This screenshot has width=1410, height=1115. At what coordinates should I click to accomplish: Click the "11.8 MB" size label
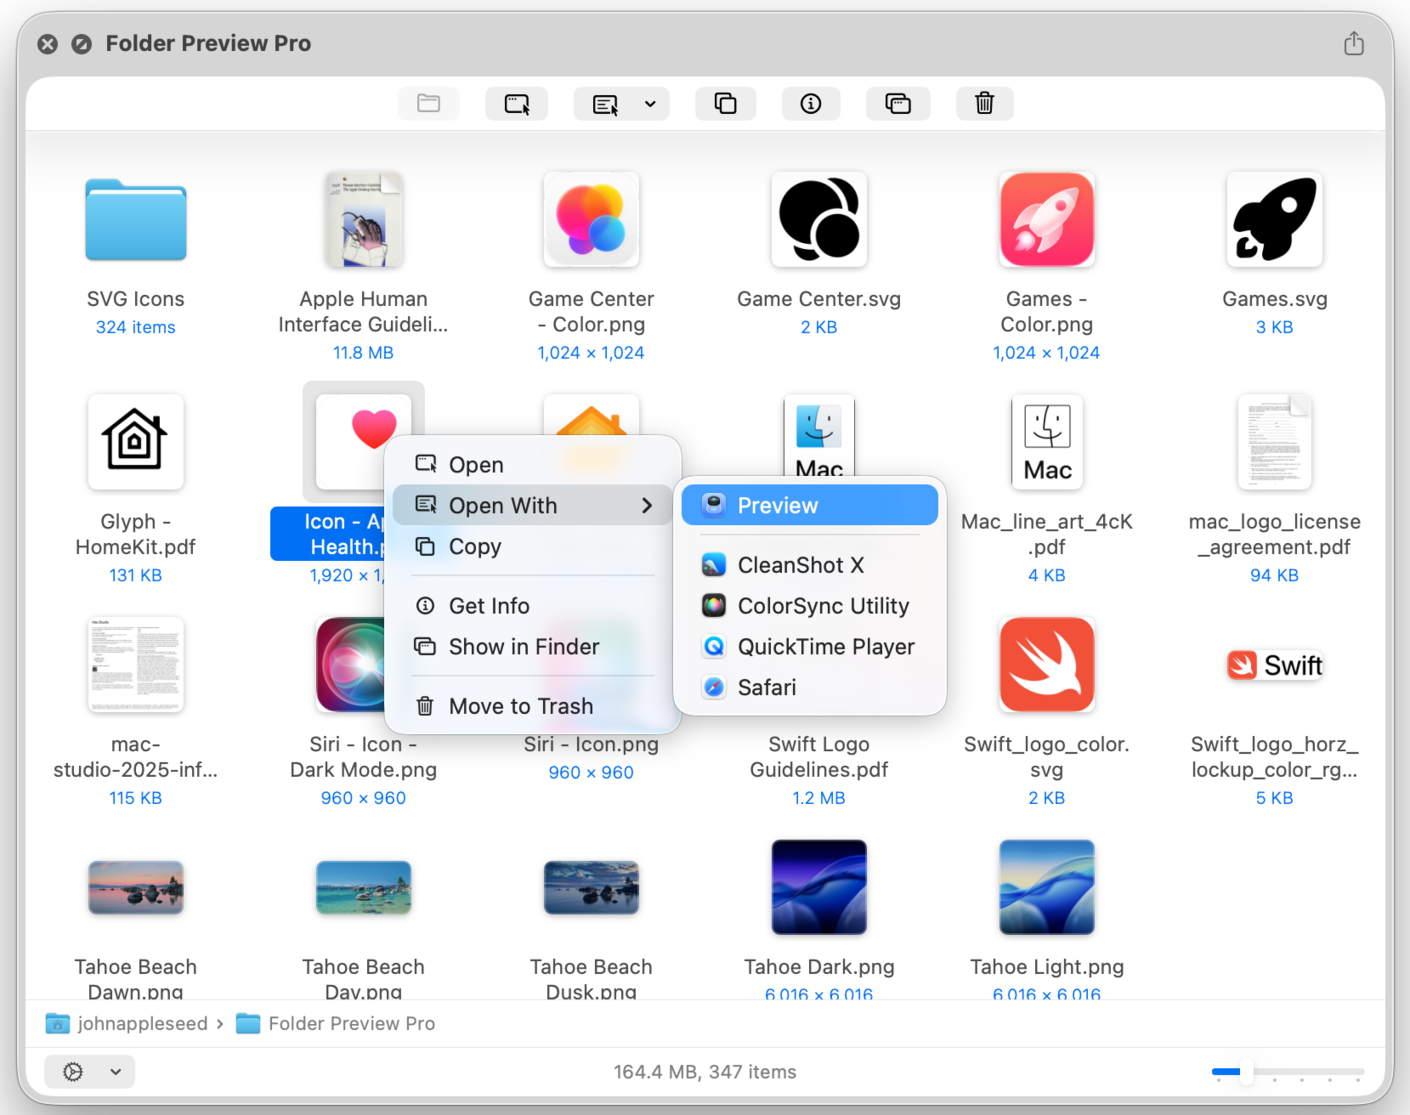pyautogui.click(x=363, y=353)
